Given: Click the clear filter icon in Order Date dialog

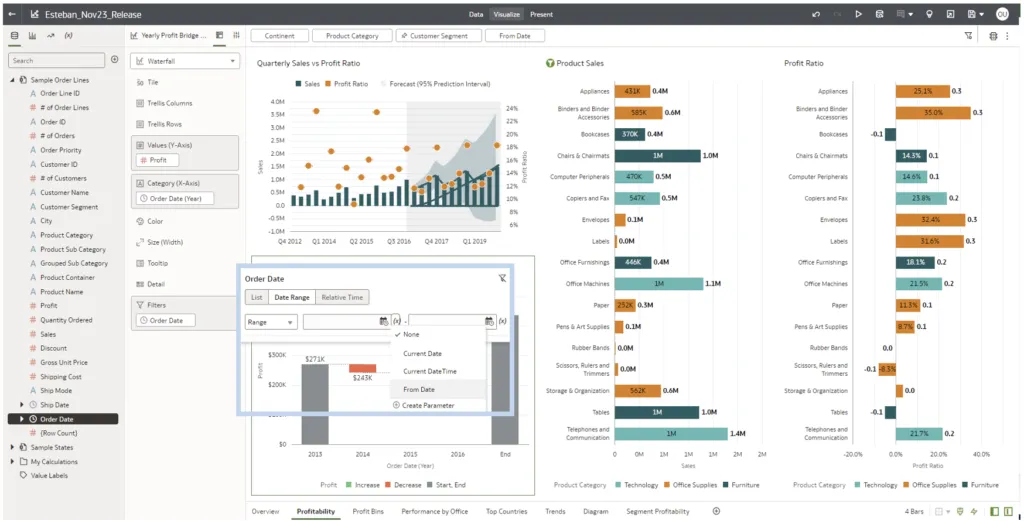Looking at the screenshot, I should pyautogui.click(x=502, y=280).
